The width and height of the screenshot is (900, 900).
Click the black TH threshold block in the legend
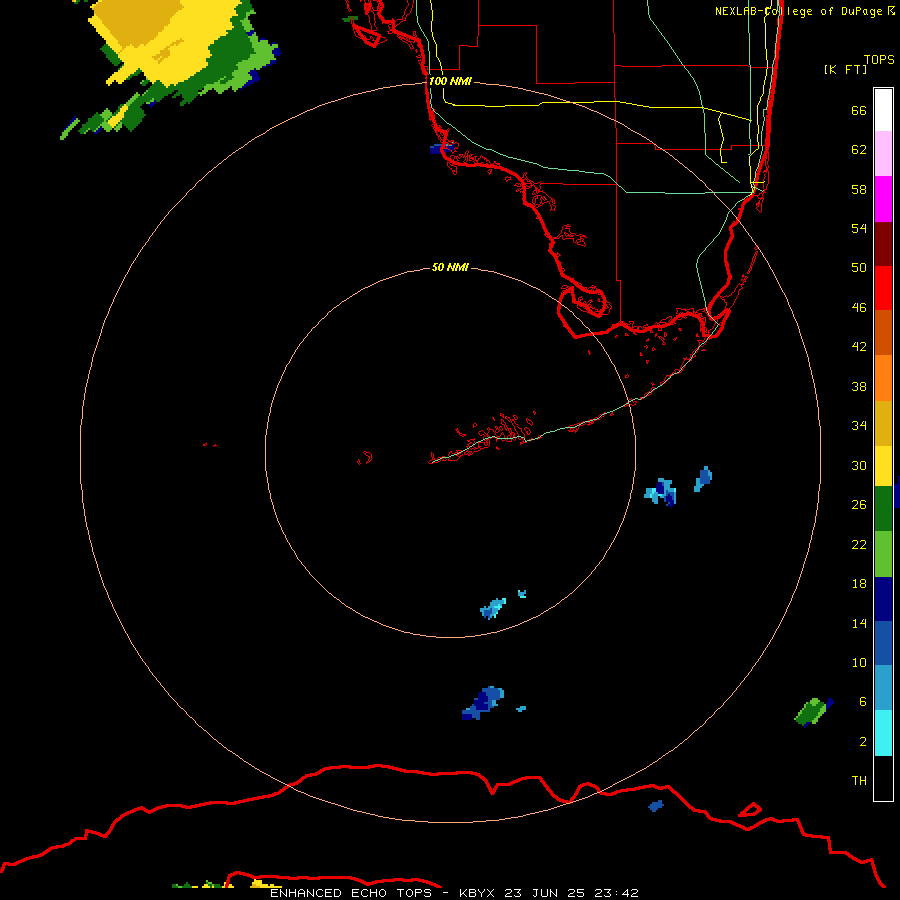(x=883, y=778)
